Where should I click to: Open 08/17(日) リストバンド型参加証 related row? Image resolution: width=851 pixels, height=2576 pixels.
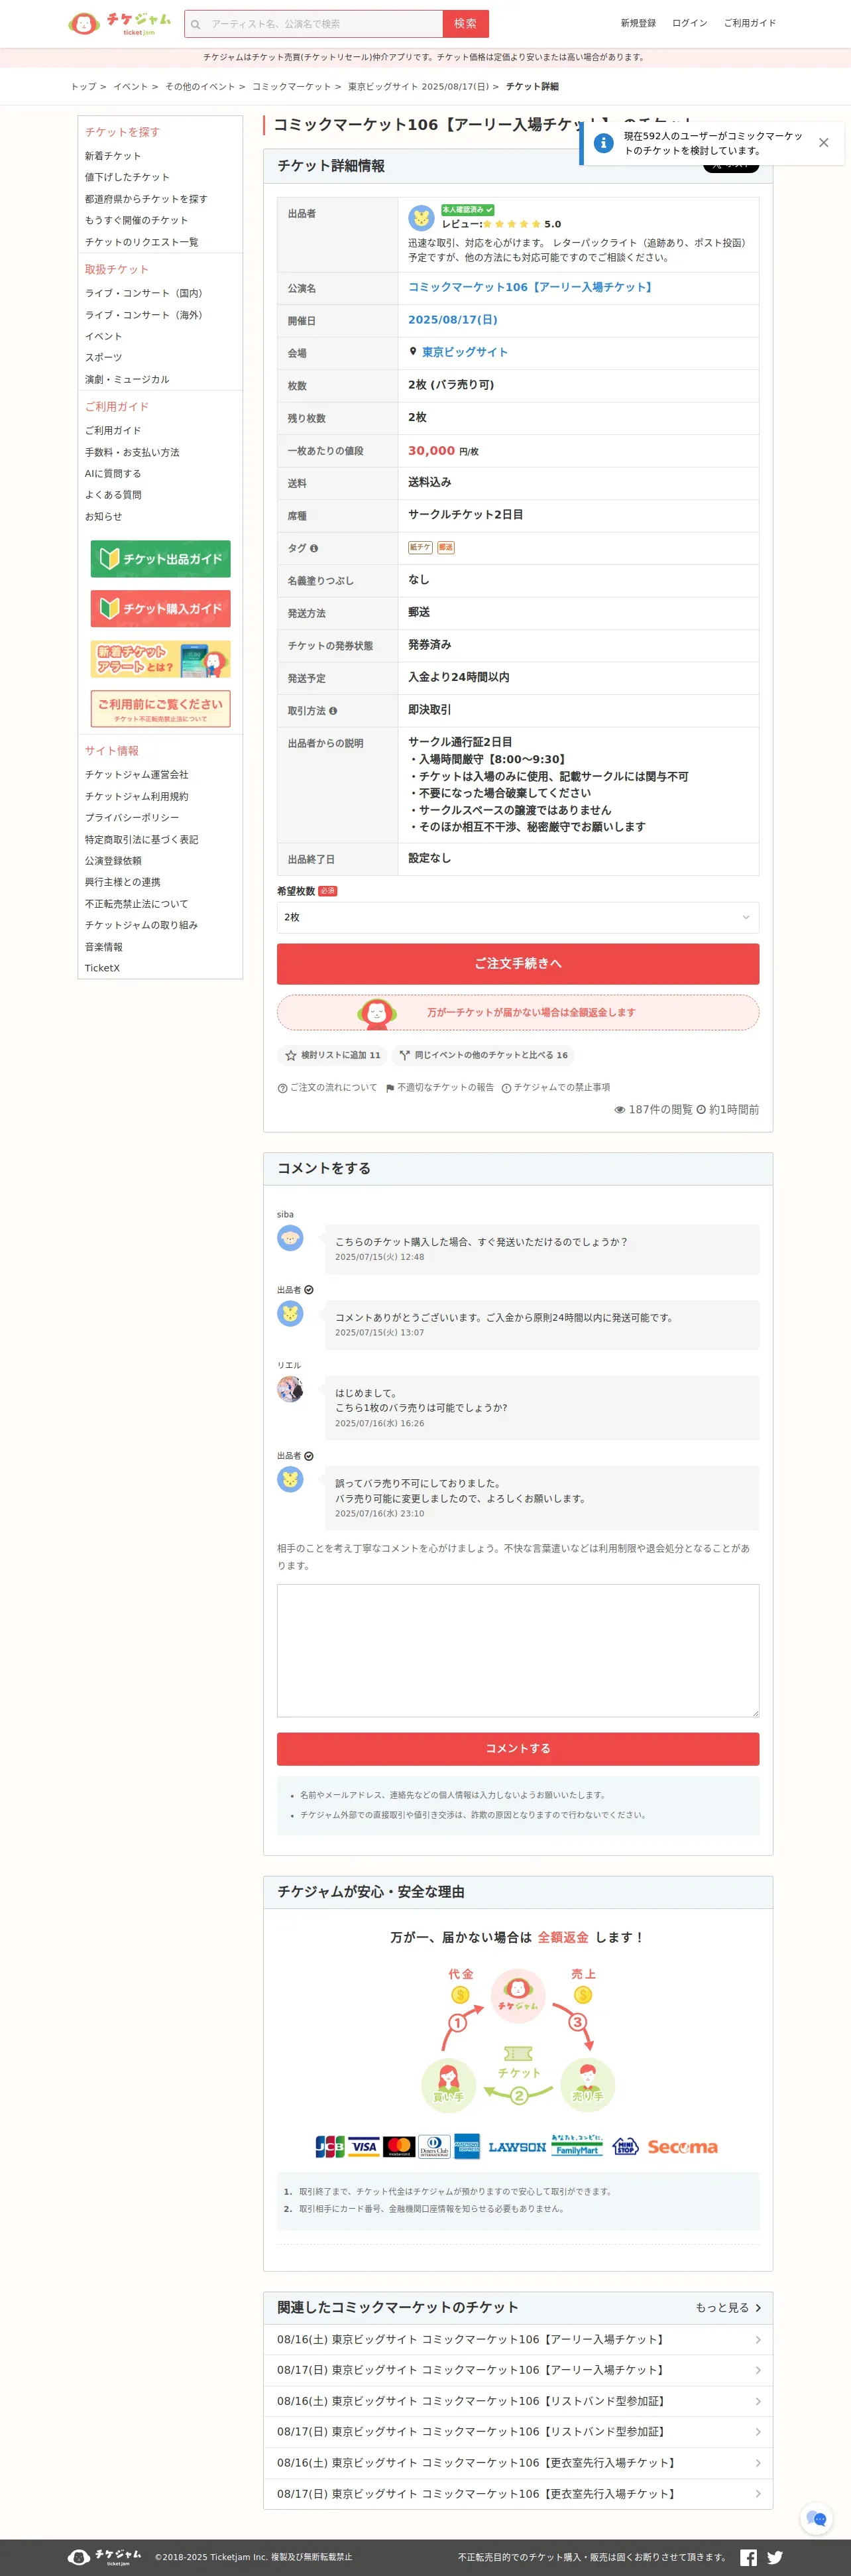click(x=517, y=2431)
